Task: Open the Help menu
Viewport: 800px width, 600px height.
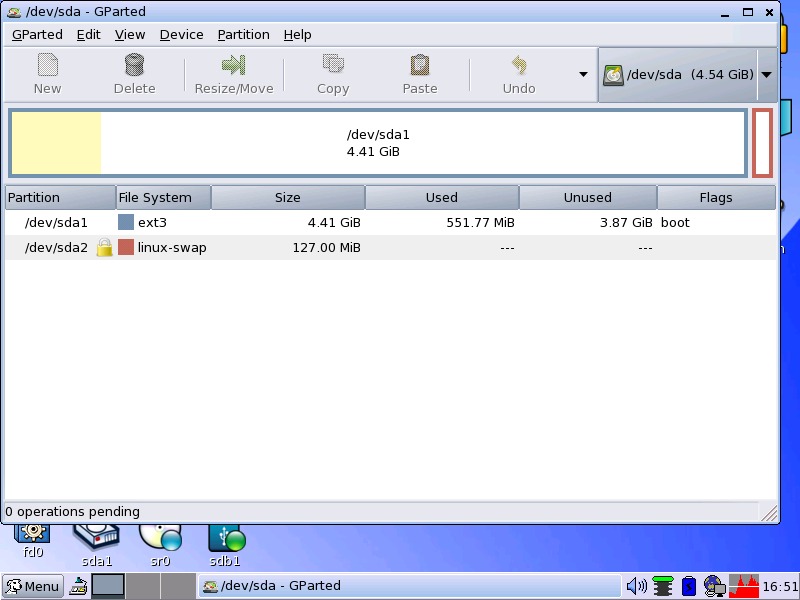Action: (297, 35)
